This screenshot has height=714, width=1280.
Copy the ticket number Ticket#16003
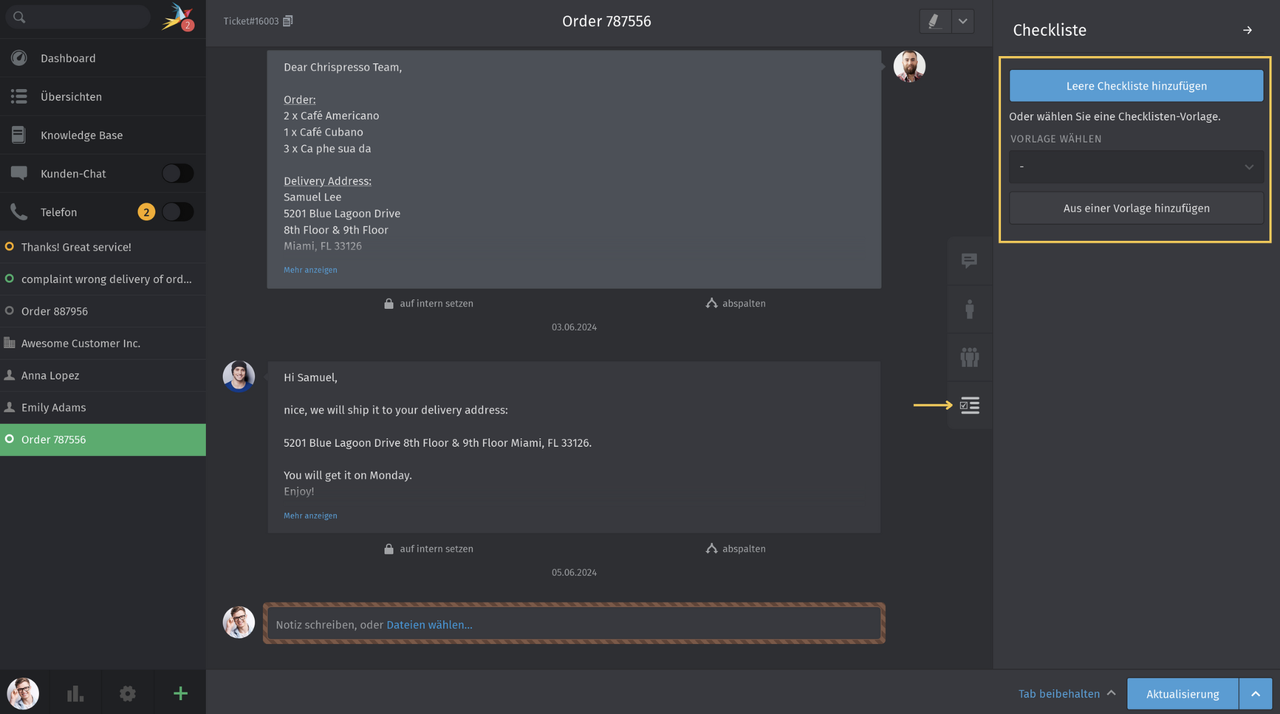click(288, 19)
